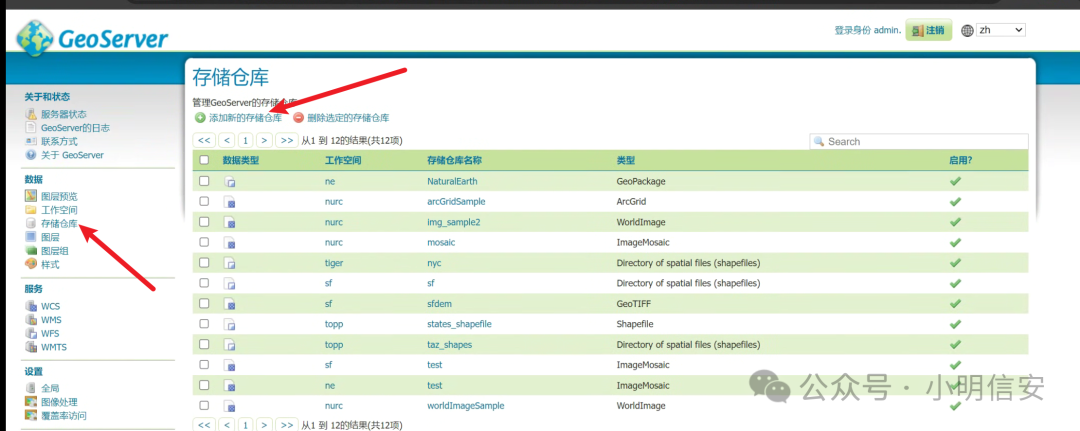
Task: Click the WCS service icon
Action: point(31,306)
